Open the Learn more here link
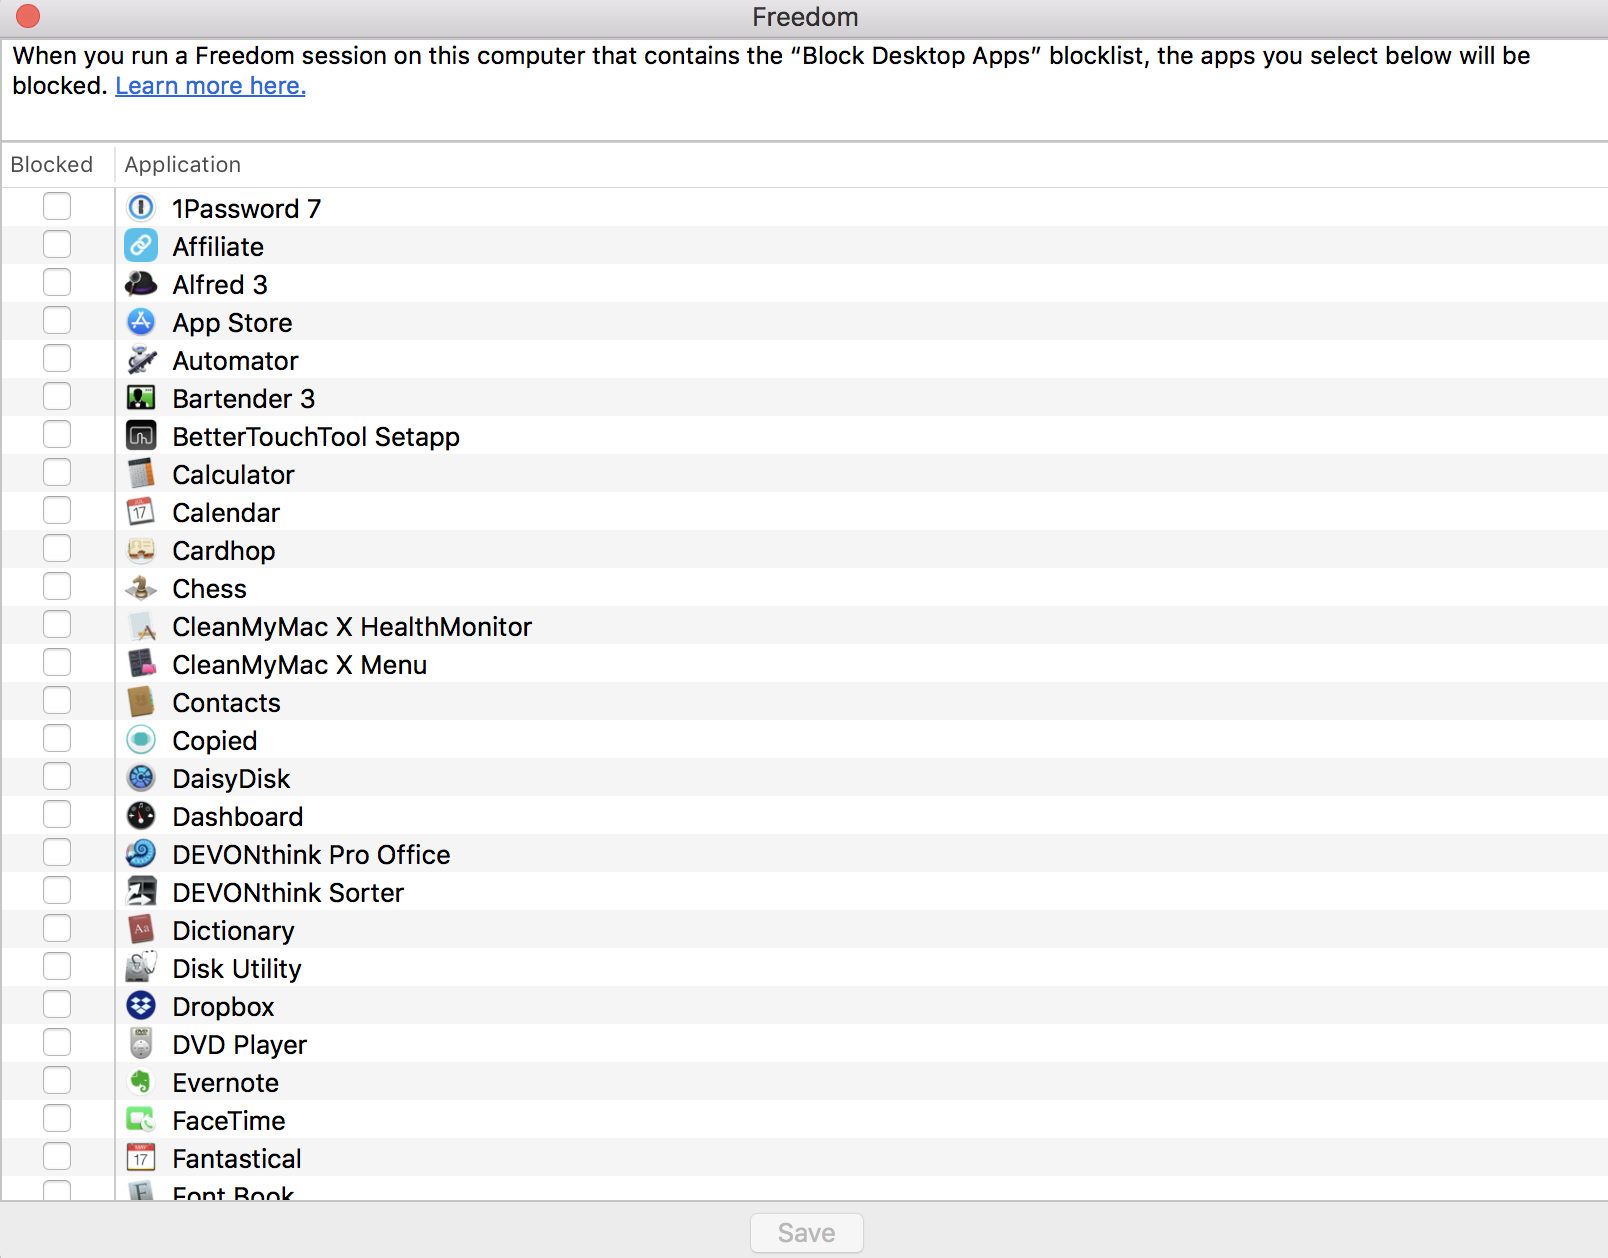 pos(211,86)
